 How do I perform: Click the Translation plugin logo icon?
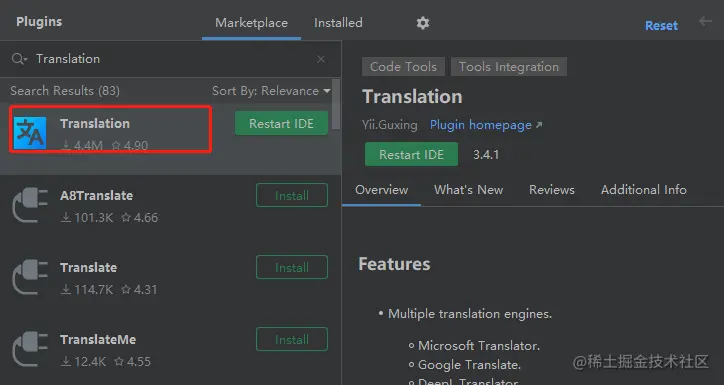tap(30, 133)
